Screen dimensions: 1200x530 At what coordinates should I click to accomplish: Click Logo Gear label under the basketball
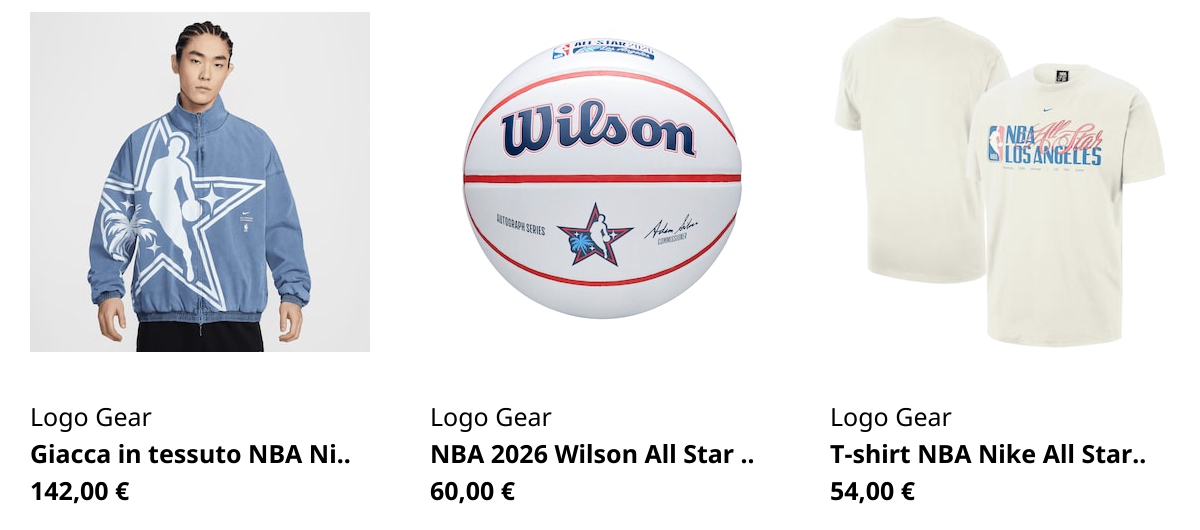[x=491, y=418]
